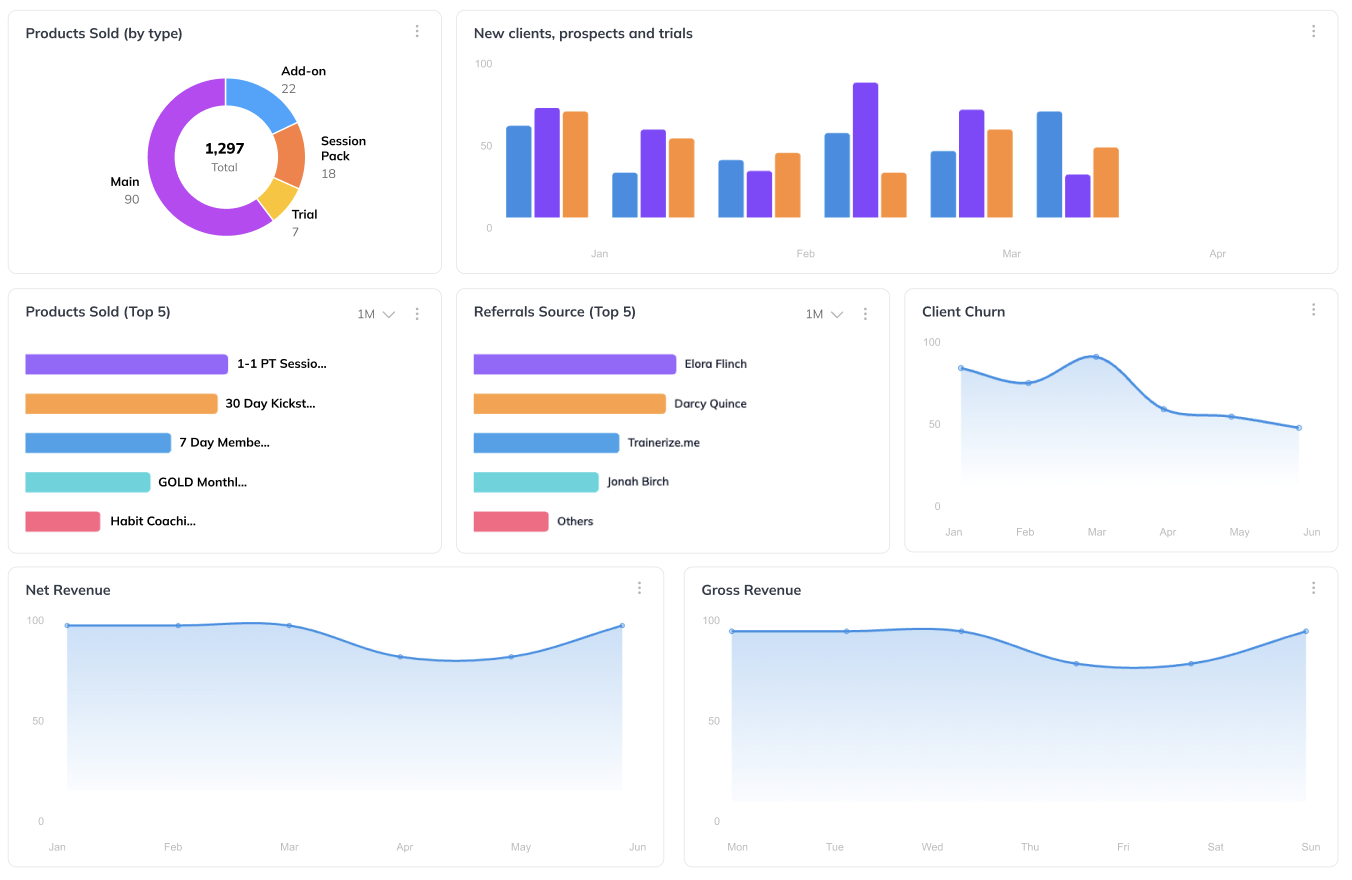Click the red Others referral bar
Image resolution: width=1352 pixels, height=880 pixels.
(x=511, y=521)
